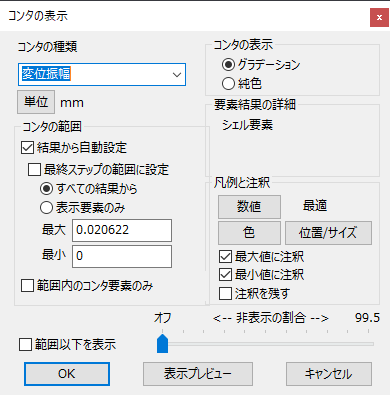
Task: Enable 範囲以下を表示 checkbox
Action: 25,345
